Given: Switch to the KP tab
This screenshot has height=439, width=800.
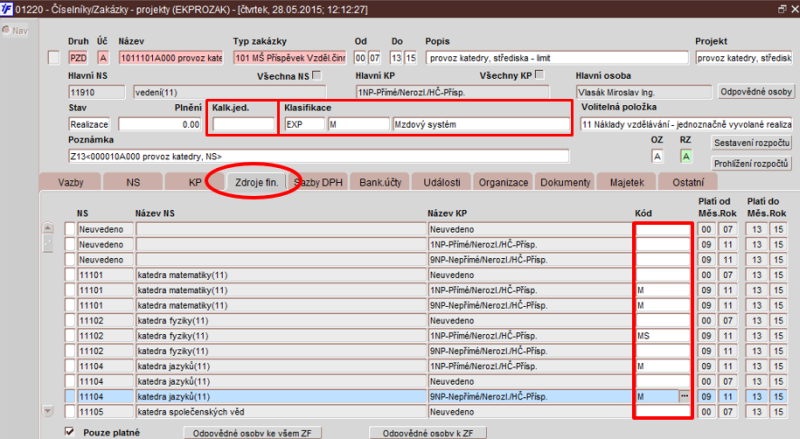Looking at the screenshot, I should click(195, 182).
